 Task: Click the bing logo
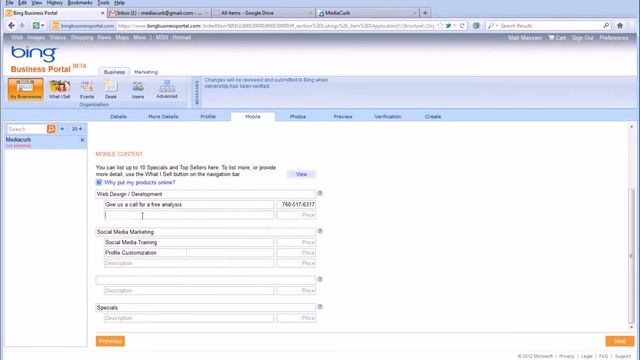coord(34,54)
